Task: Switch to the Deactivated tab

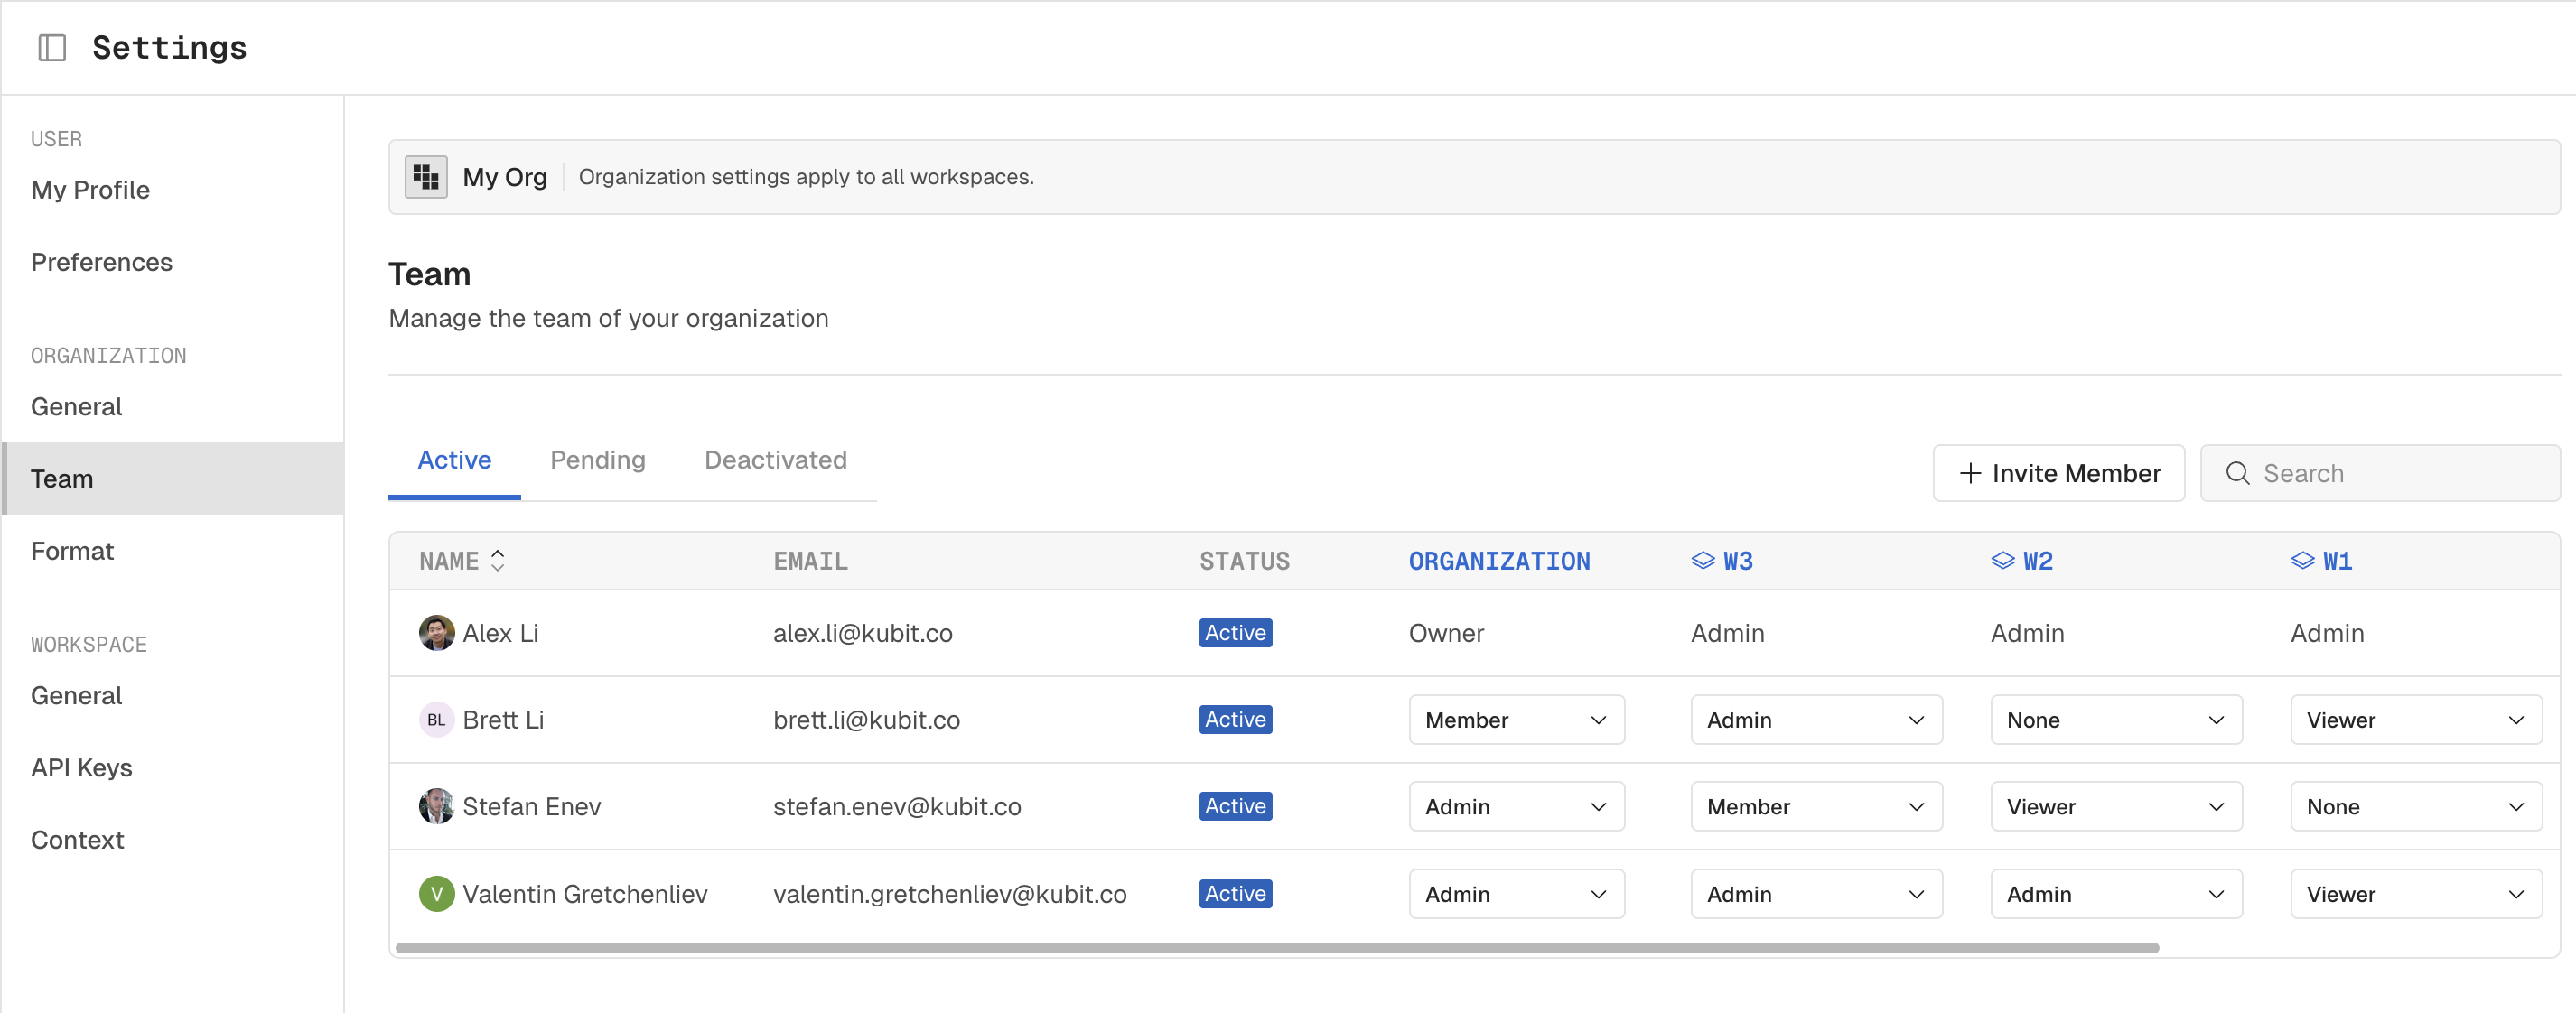Action: pos(775,460)
